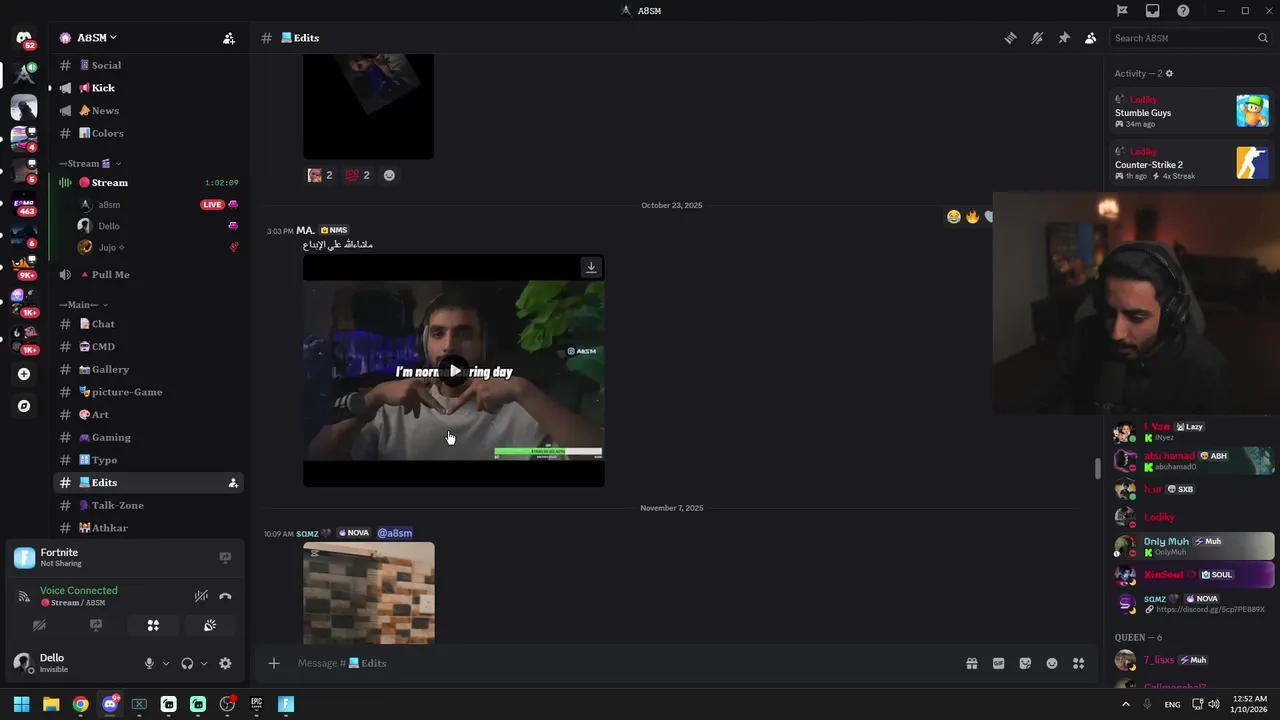Click the create invite icon on Edits channel

point(233,483)
